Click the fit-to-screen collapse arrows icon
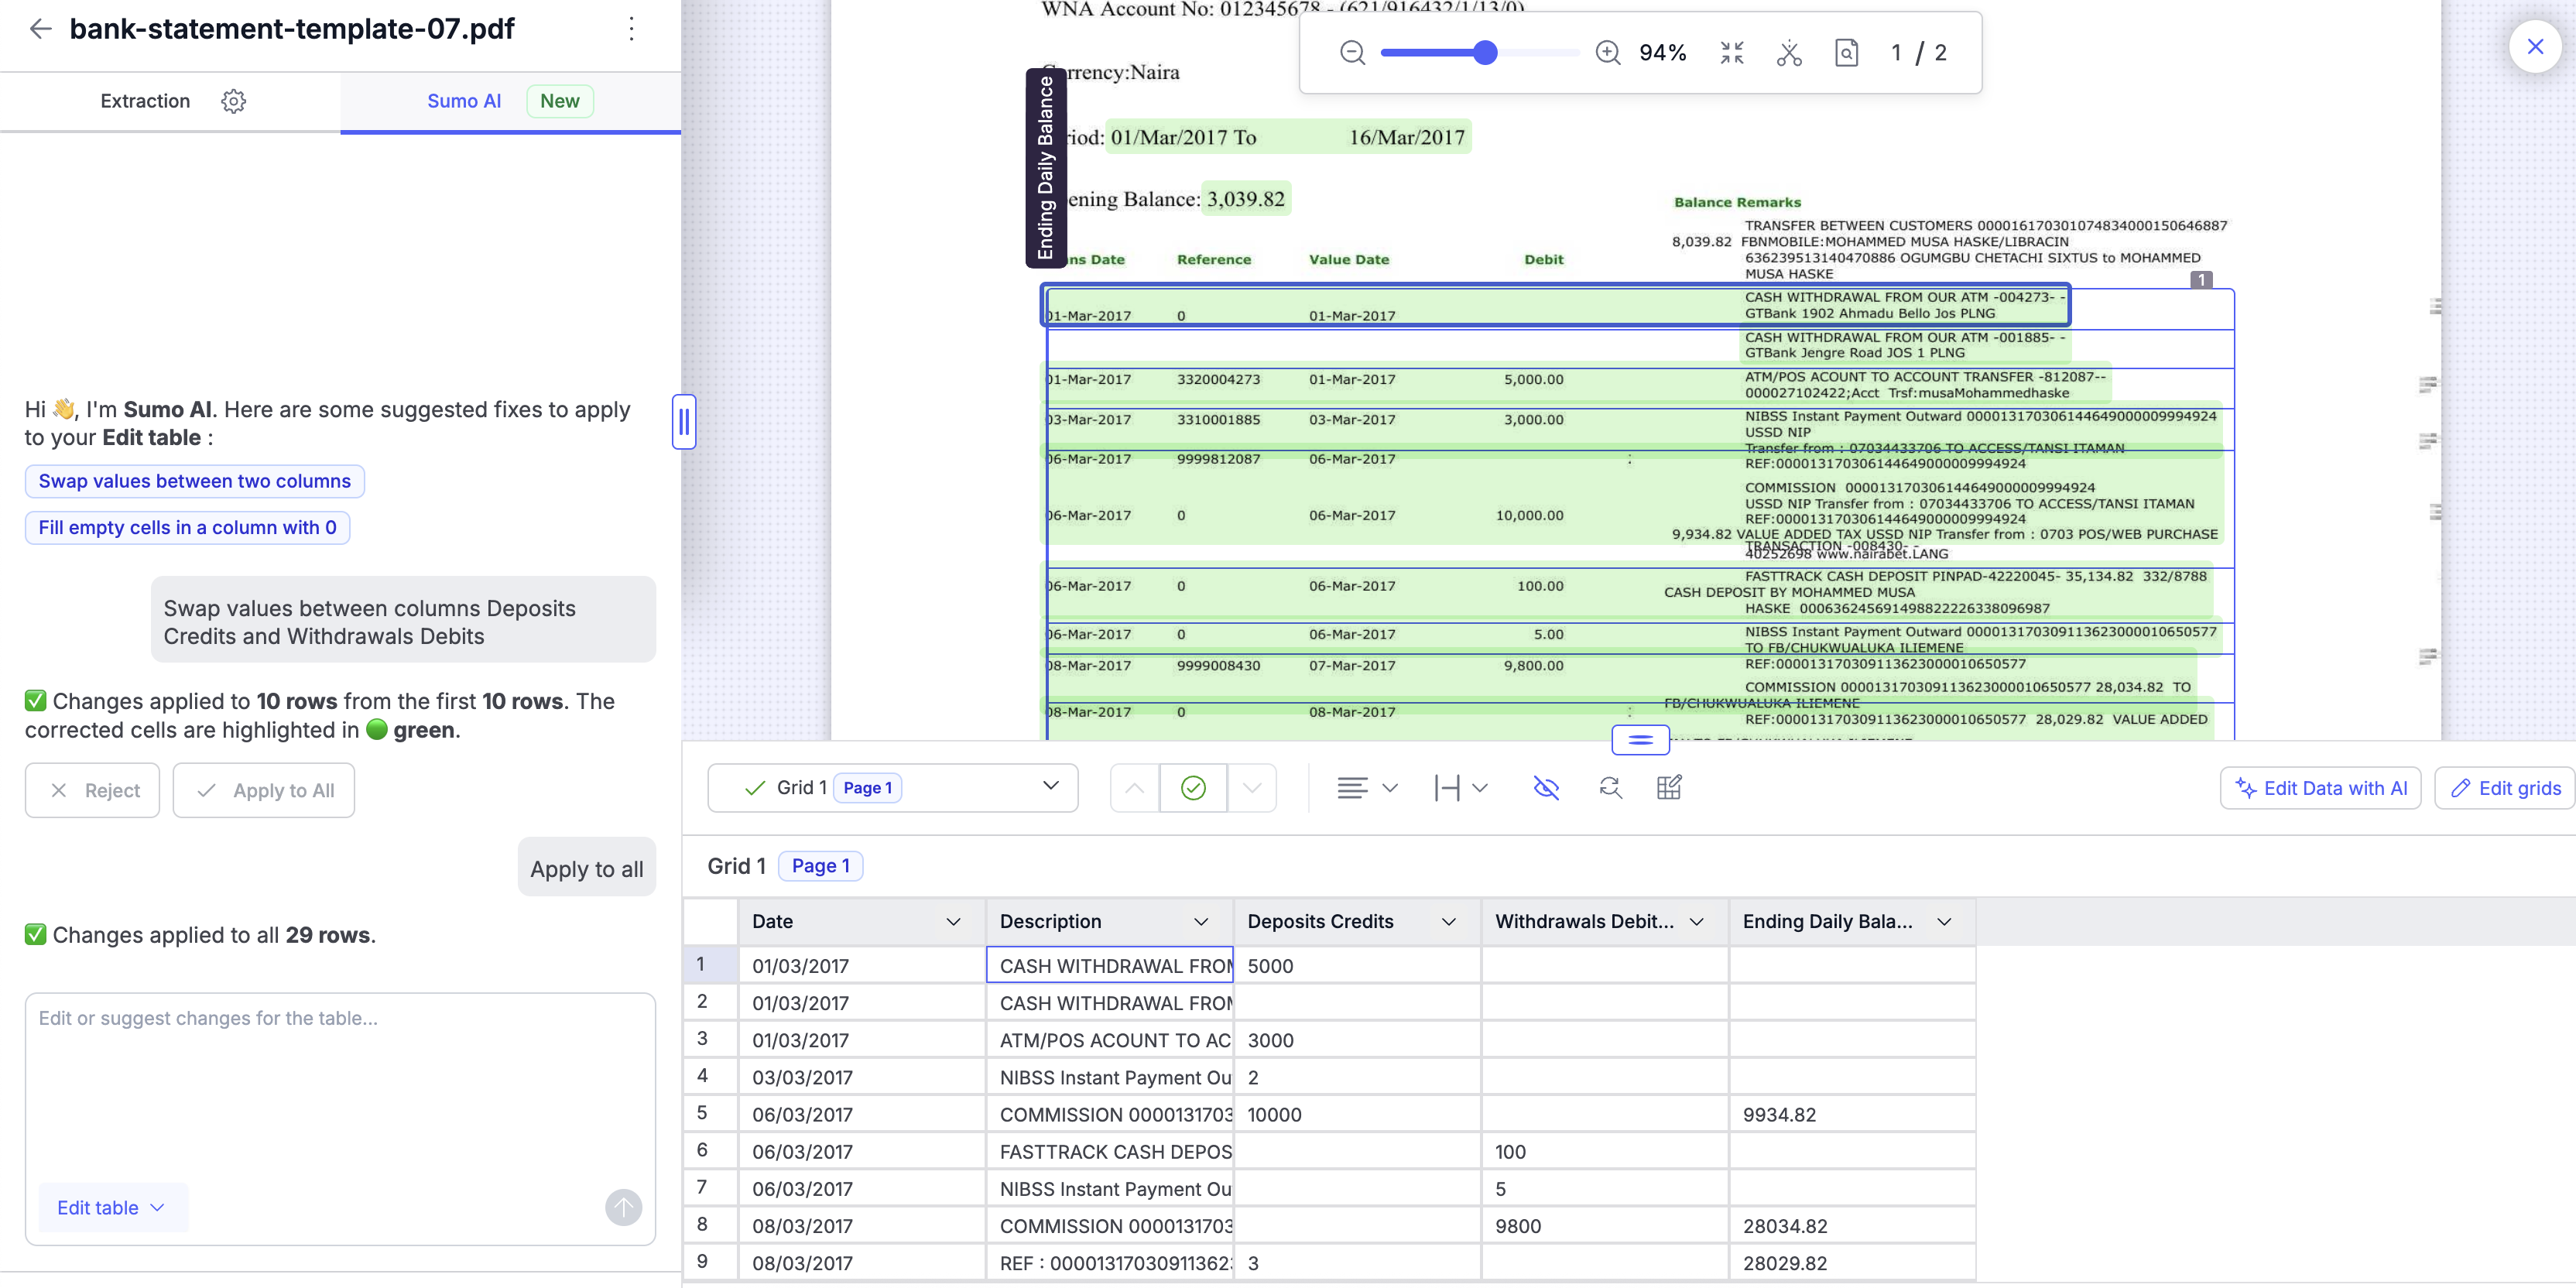The image size is (2576, 1288). click(1732, 53)
